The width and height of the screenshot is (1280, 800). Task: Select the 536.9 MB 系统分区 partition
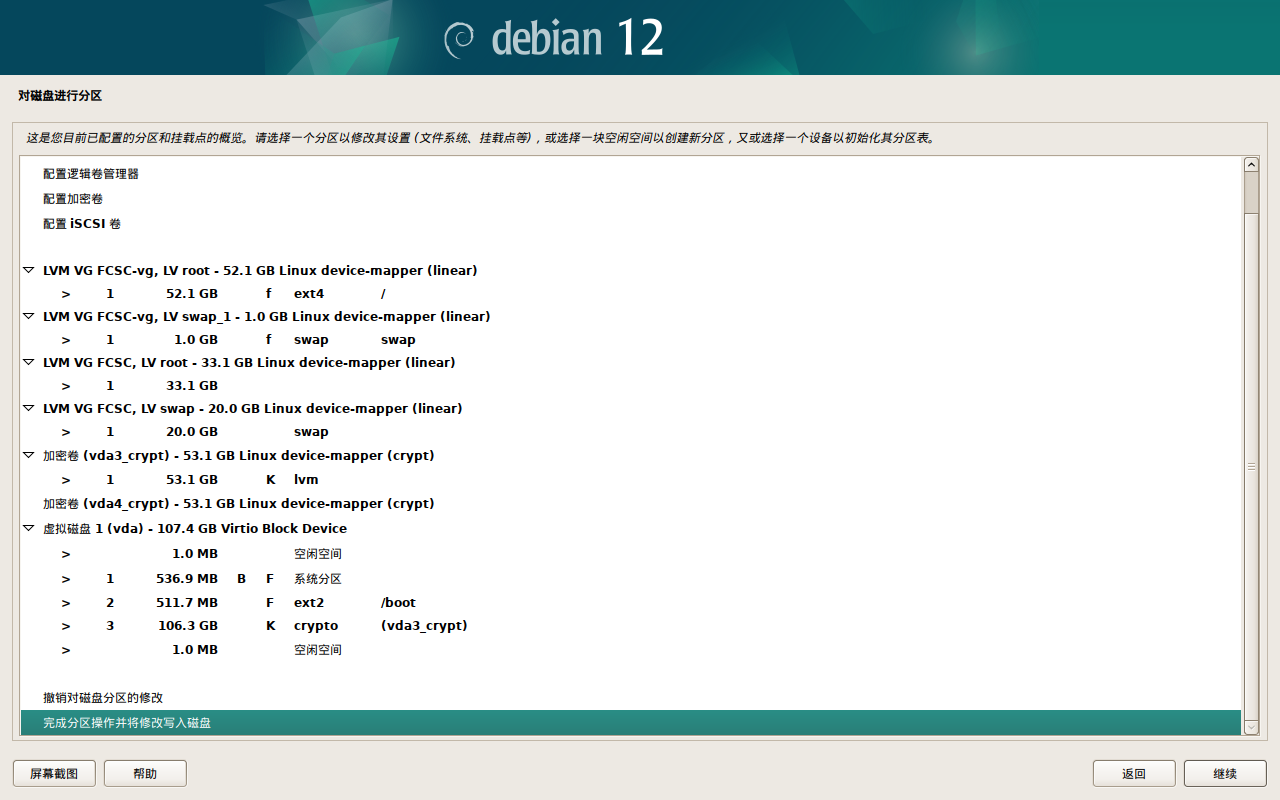[x=631, y=579]
